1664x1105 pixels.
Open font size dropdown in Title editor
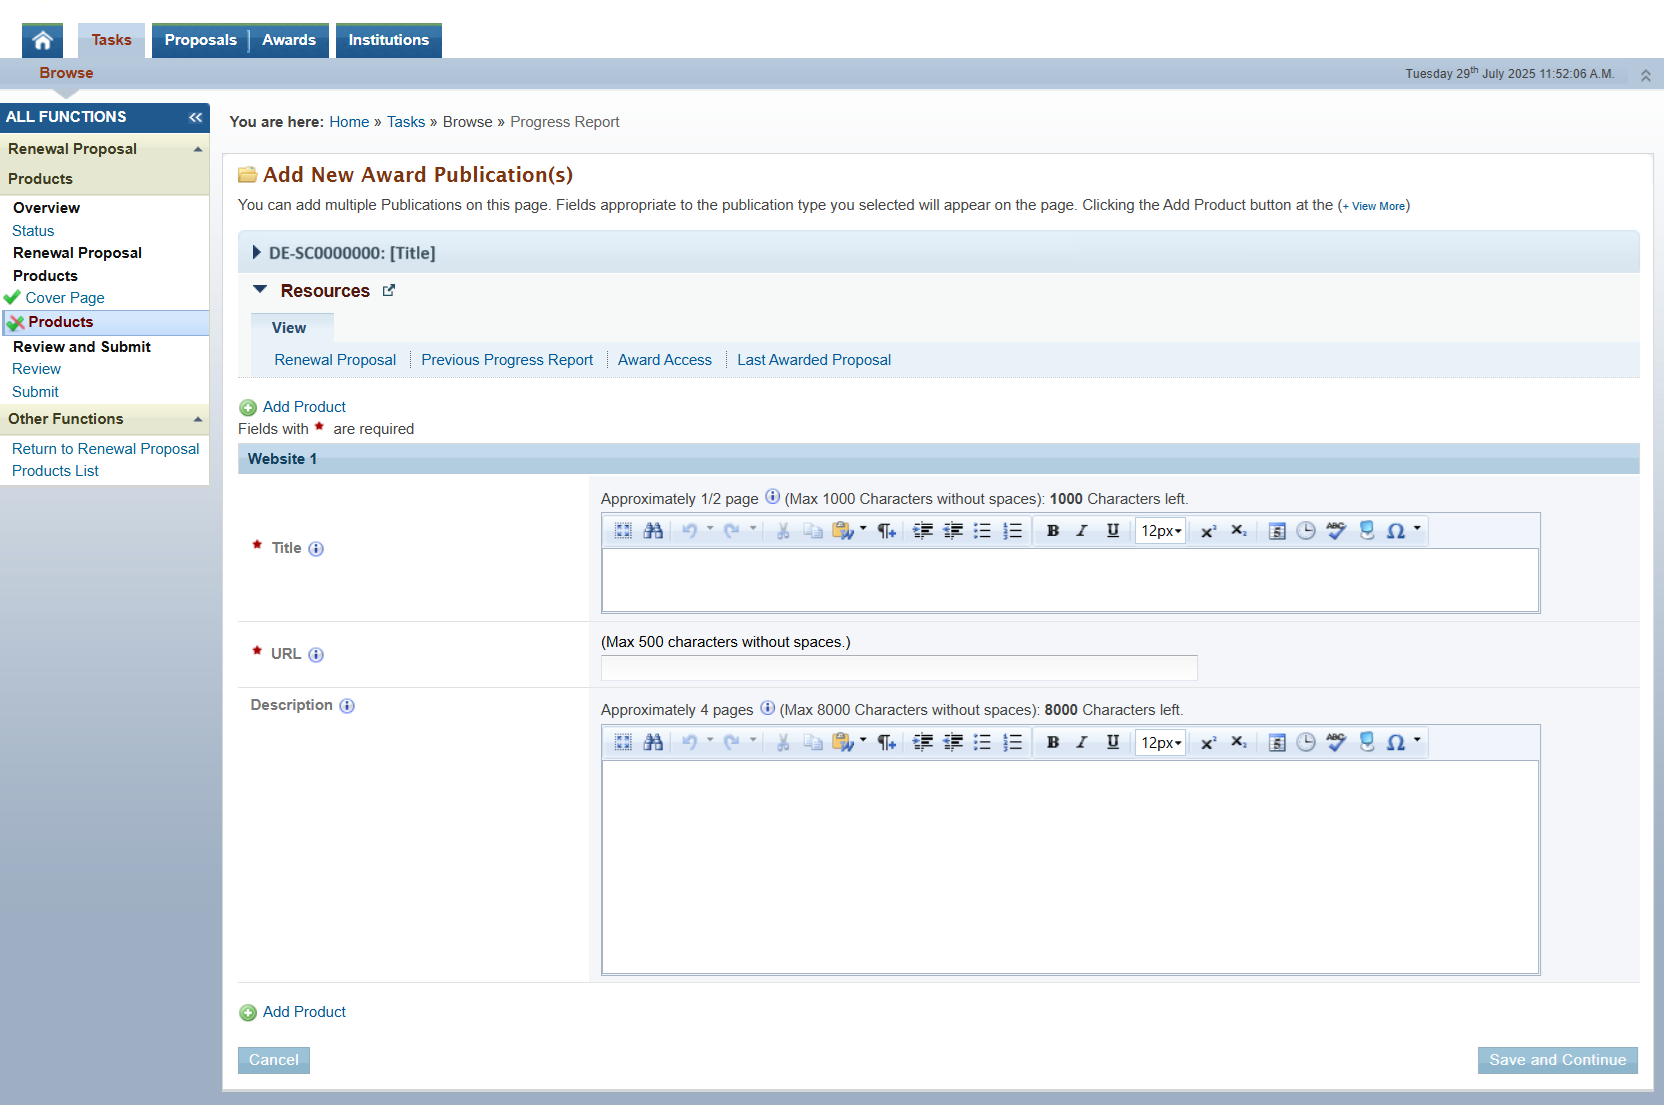(1161, 531)
